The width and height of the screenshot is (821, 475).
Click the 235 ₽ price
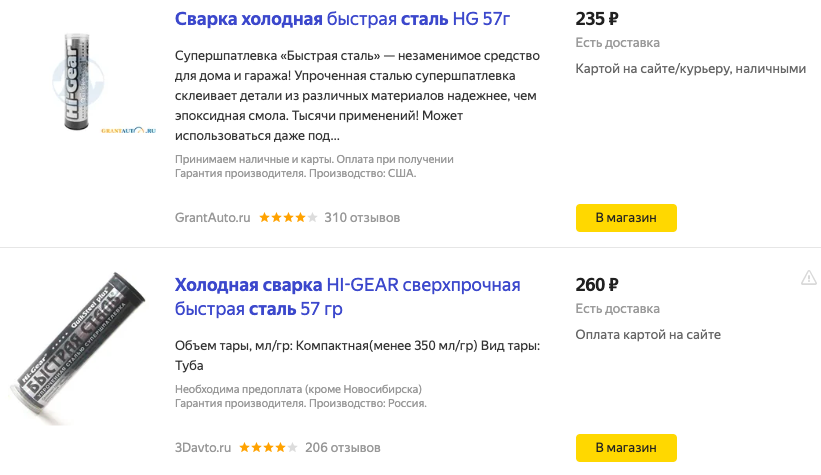598,19
